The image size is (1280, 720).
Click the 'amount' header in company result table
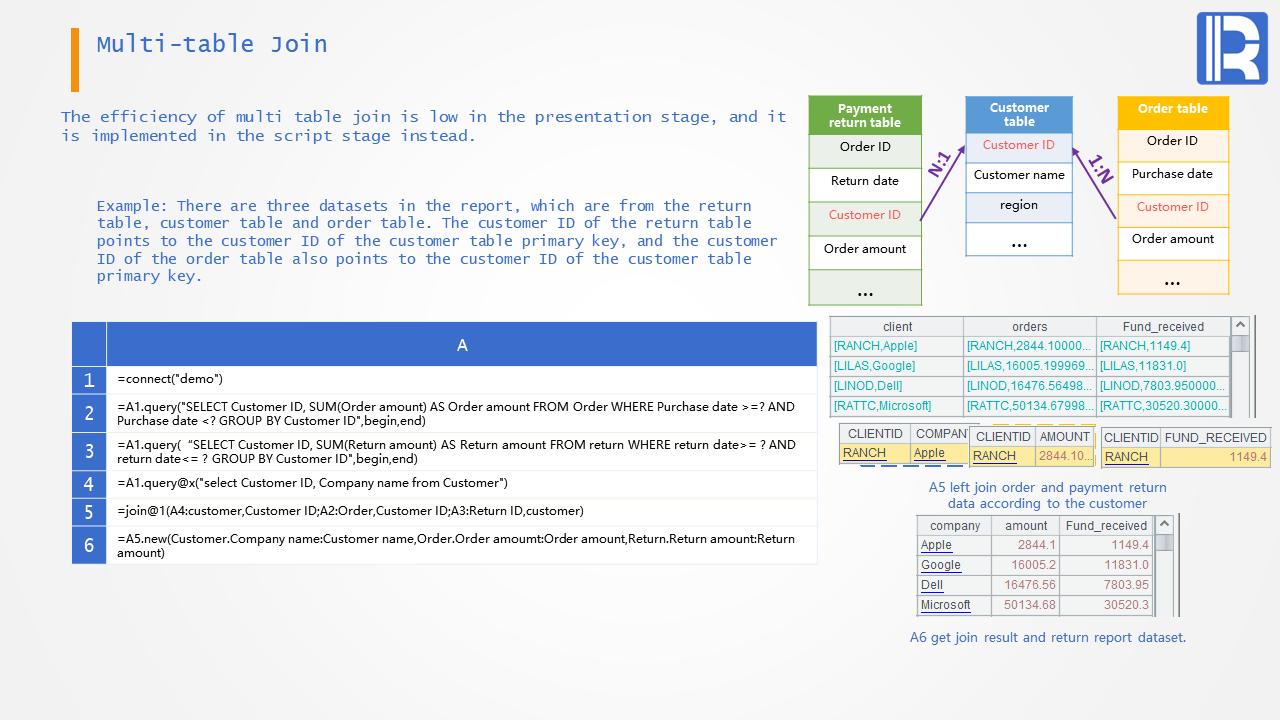[1026, 526]
